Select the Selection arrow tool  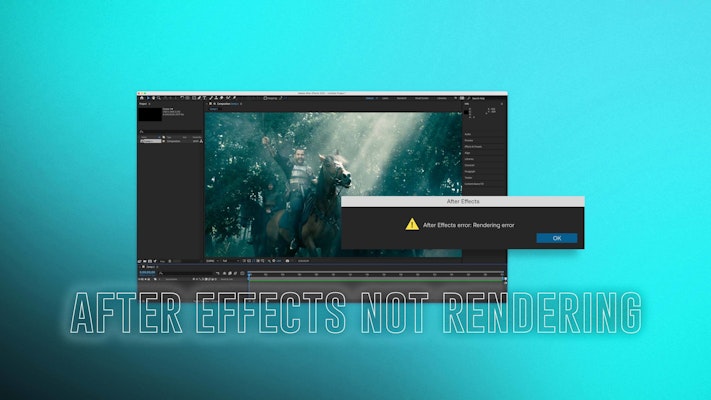141,98
